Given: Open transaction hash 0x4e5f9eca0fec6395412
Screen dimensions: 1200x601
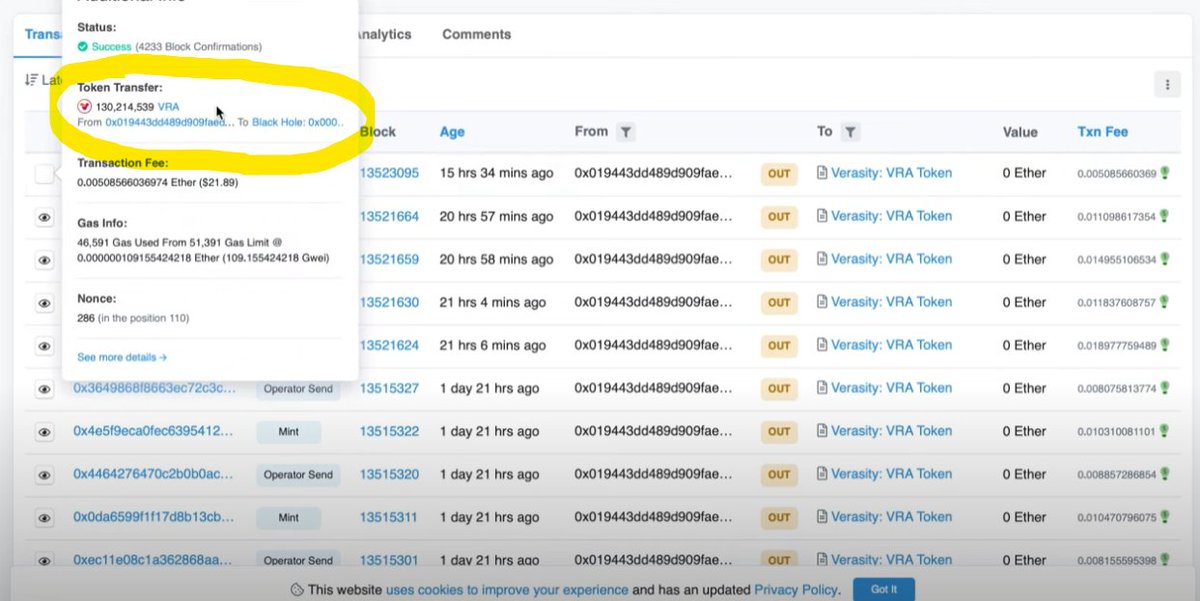Looking at the screenshot, I should pos(154,431).
